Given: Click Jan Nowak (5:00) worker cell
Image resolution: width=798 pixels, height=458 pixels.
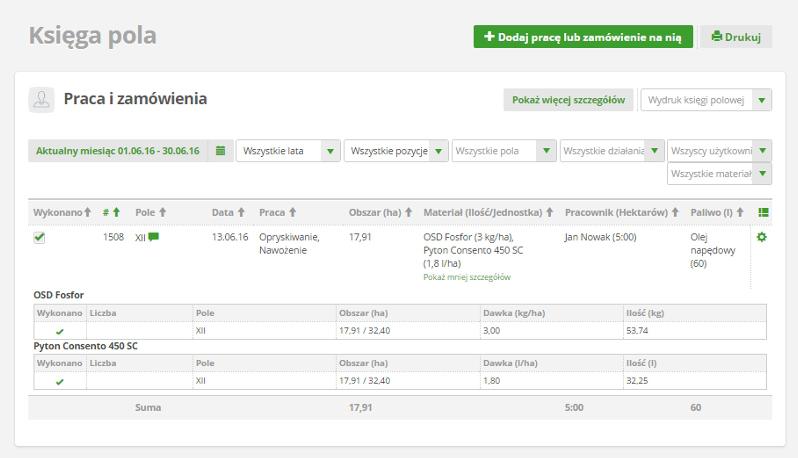Looking at the screenshot, I should pyautogui.click(x=601, y=237).
